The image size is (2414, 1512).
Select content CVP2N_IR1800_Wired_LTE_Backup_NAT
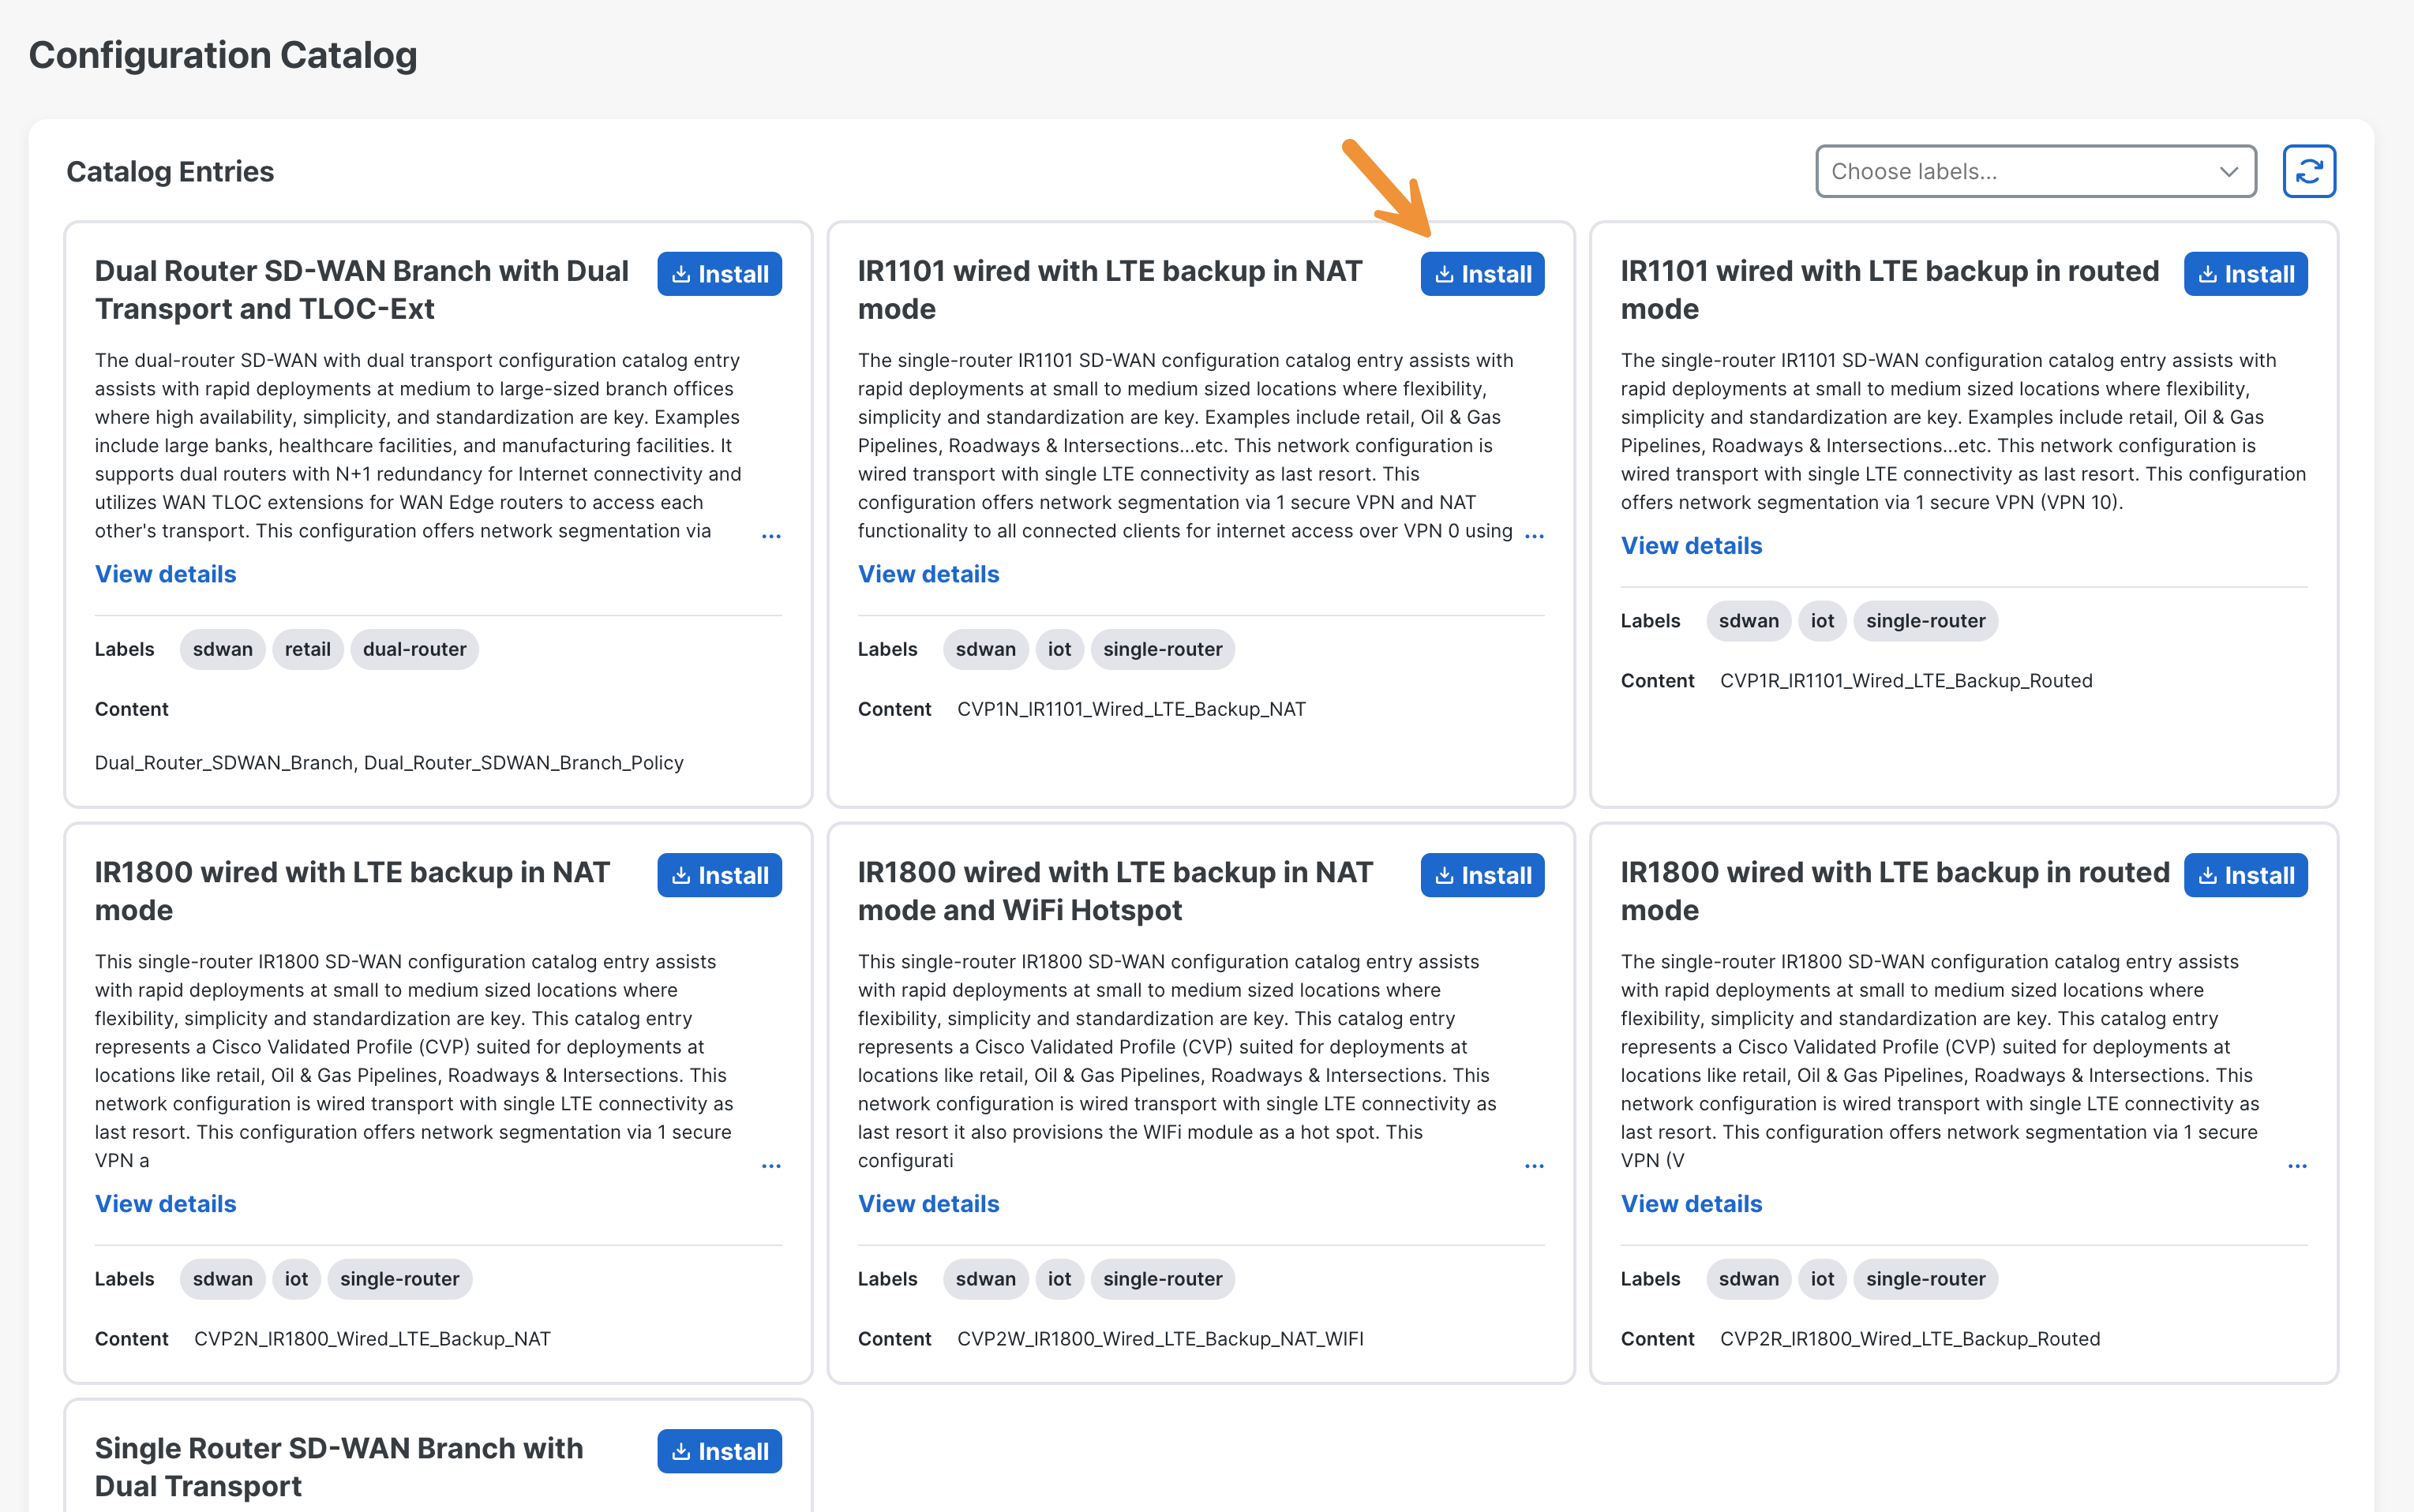pos(372,1339)
